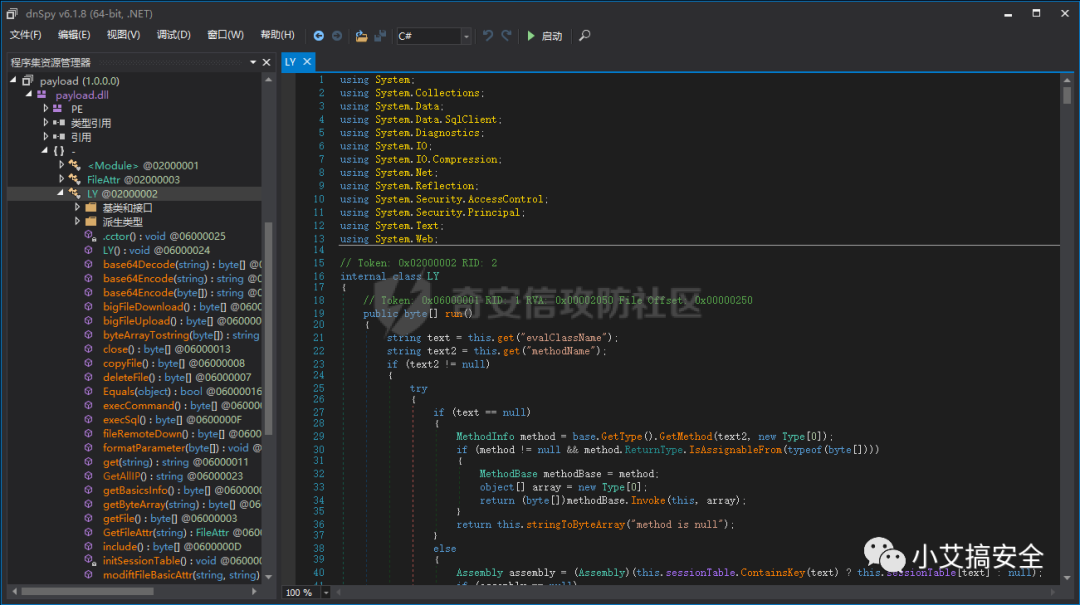This screenshot has width=1080, height=605.
Task: Click the 'public byte[] run()' line
Action: click(418, 314)
